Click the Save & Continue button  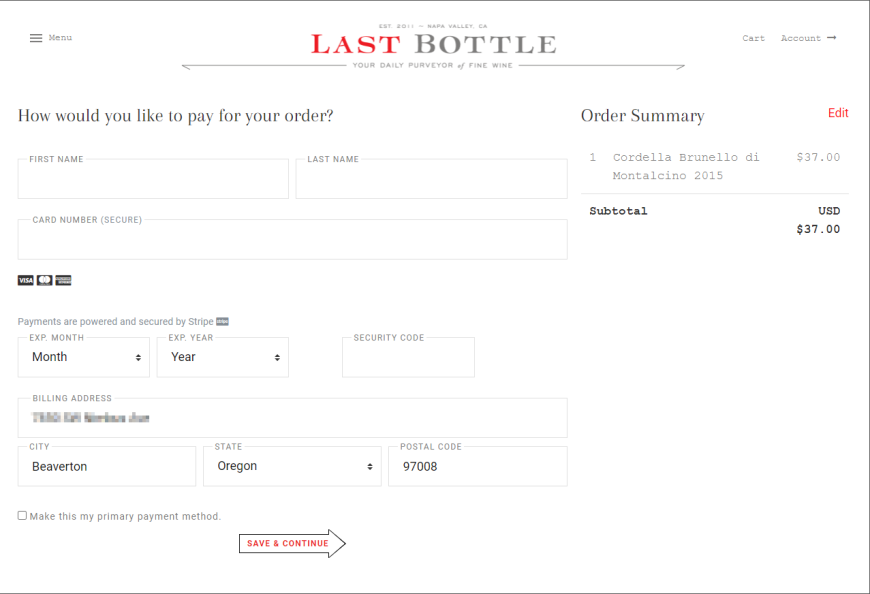[292, 544]
